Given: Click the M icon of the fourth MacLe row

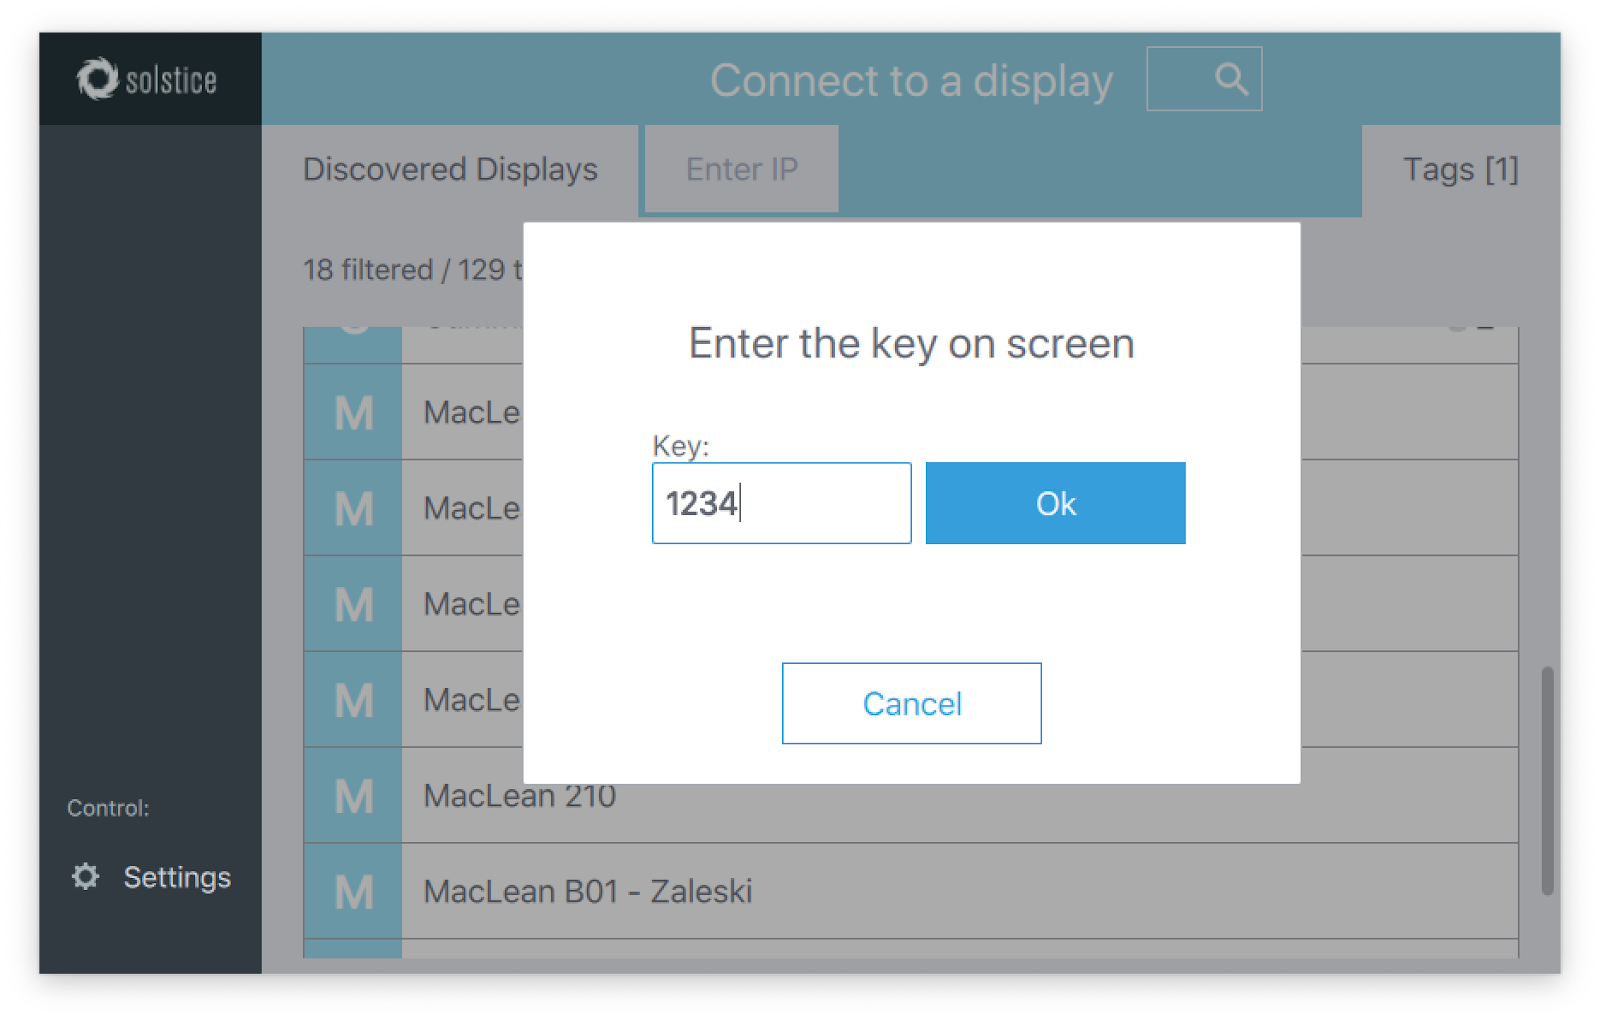Looking at the screenshot, I should (x=353, y=700).
